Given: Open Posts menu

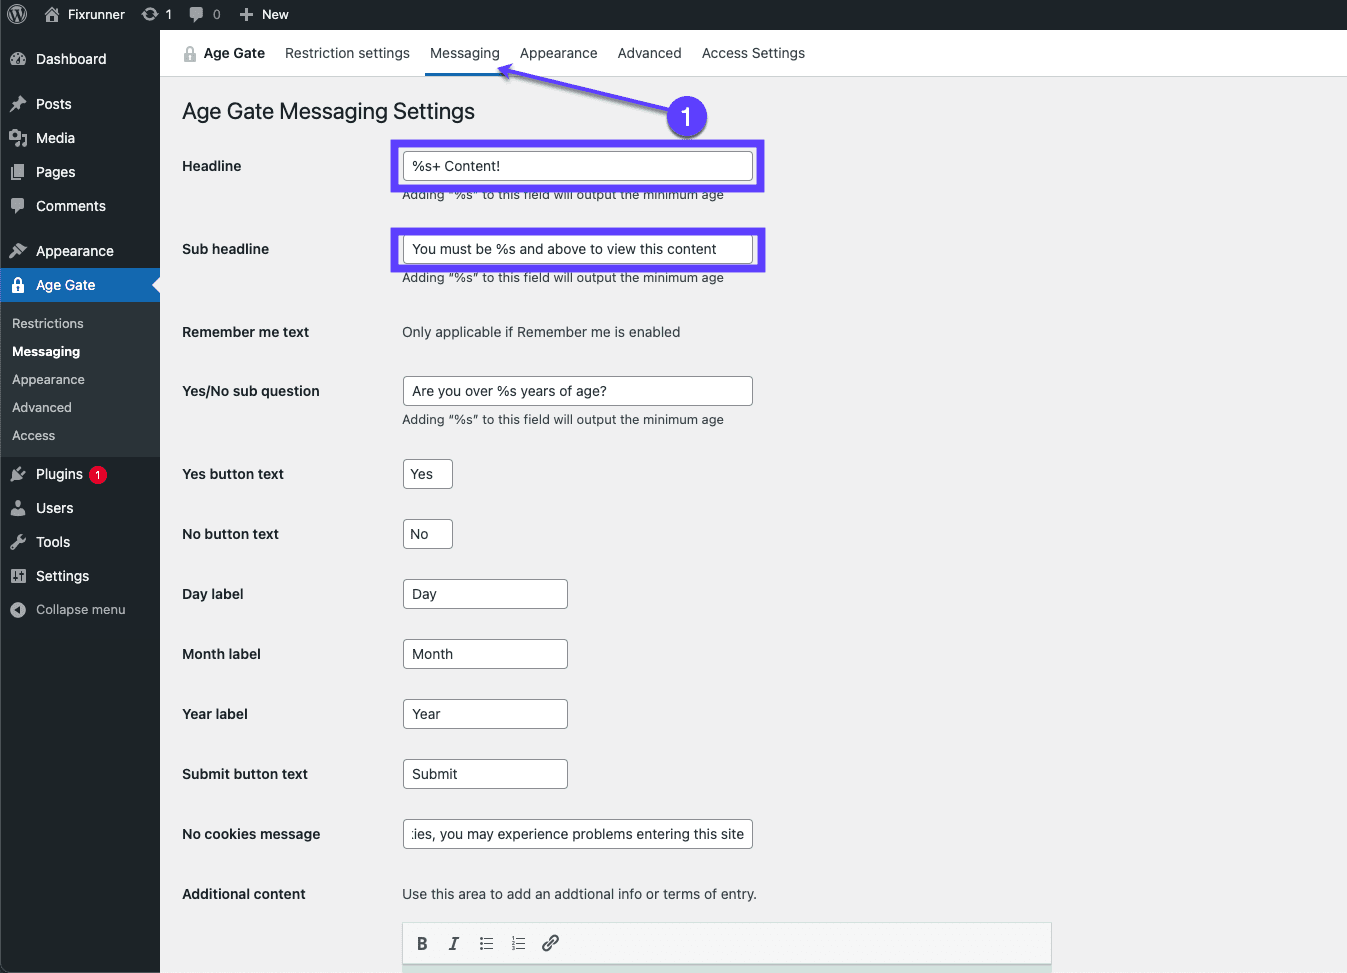Looking at the screenshot, I should point(54,104).
